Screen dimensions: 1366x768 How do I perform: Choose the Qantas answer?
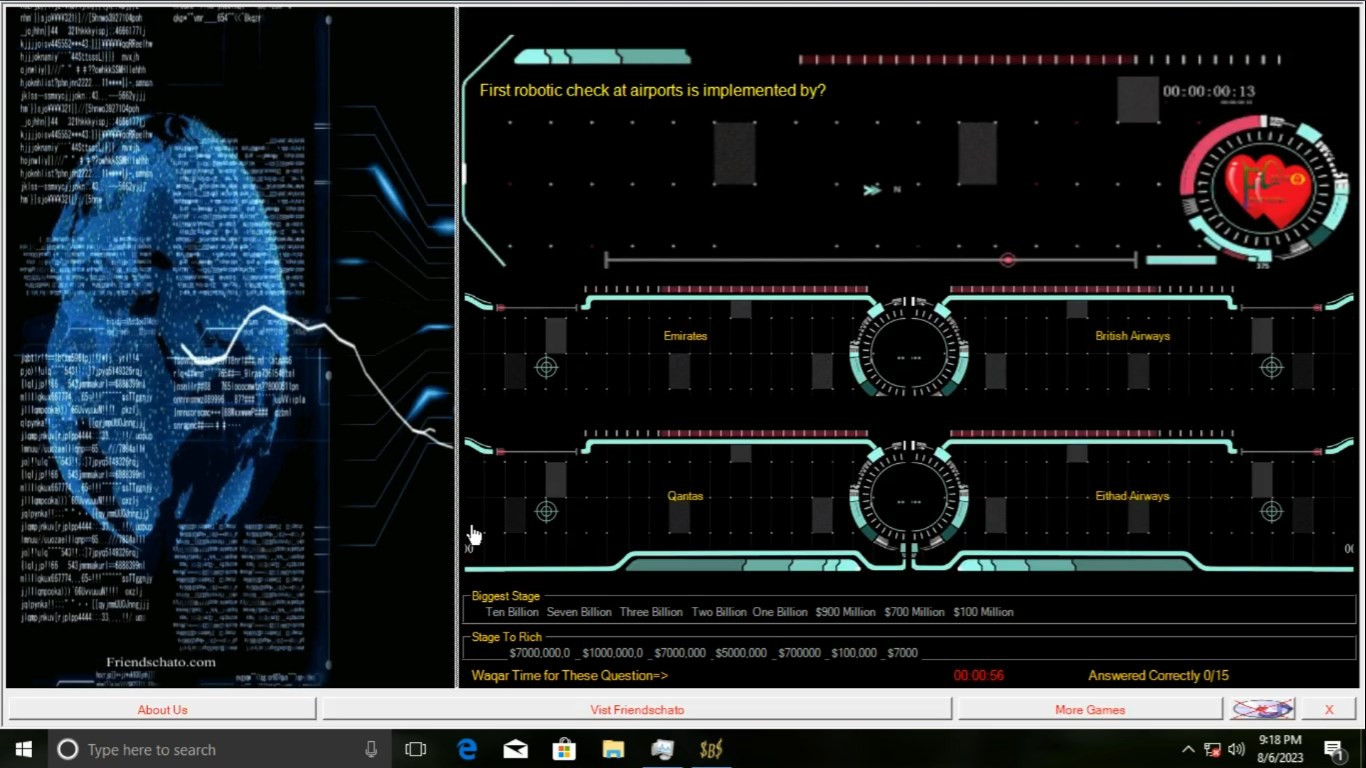point(685,496)
